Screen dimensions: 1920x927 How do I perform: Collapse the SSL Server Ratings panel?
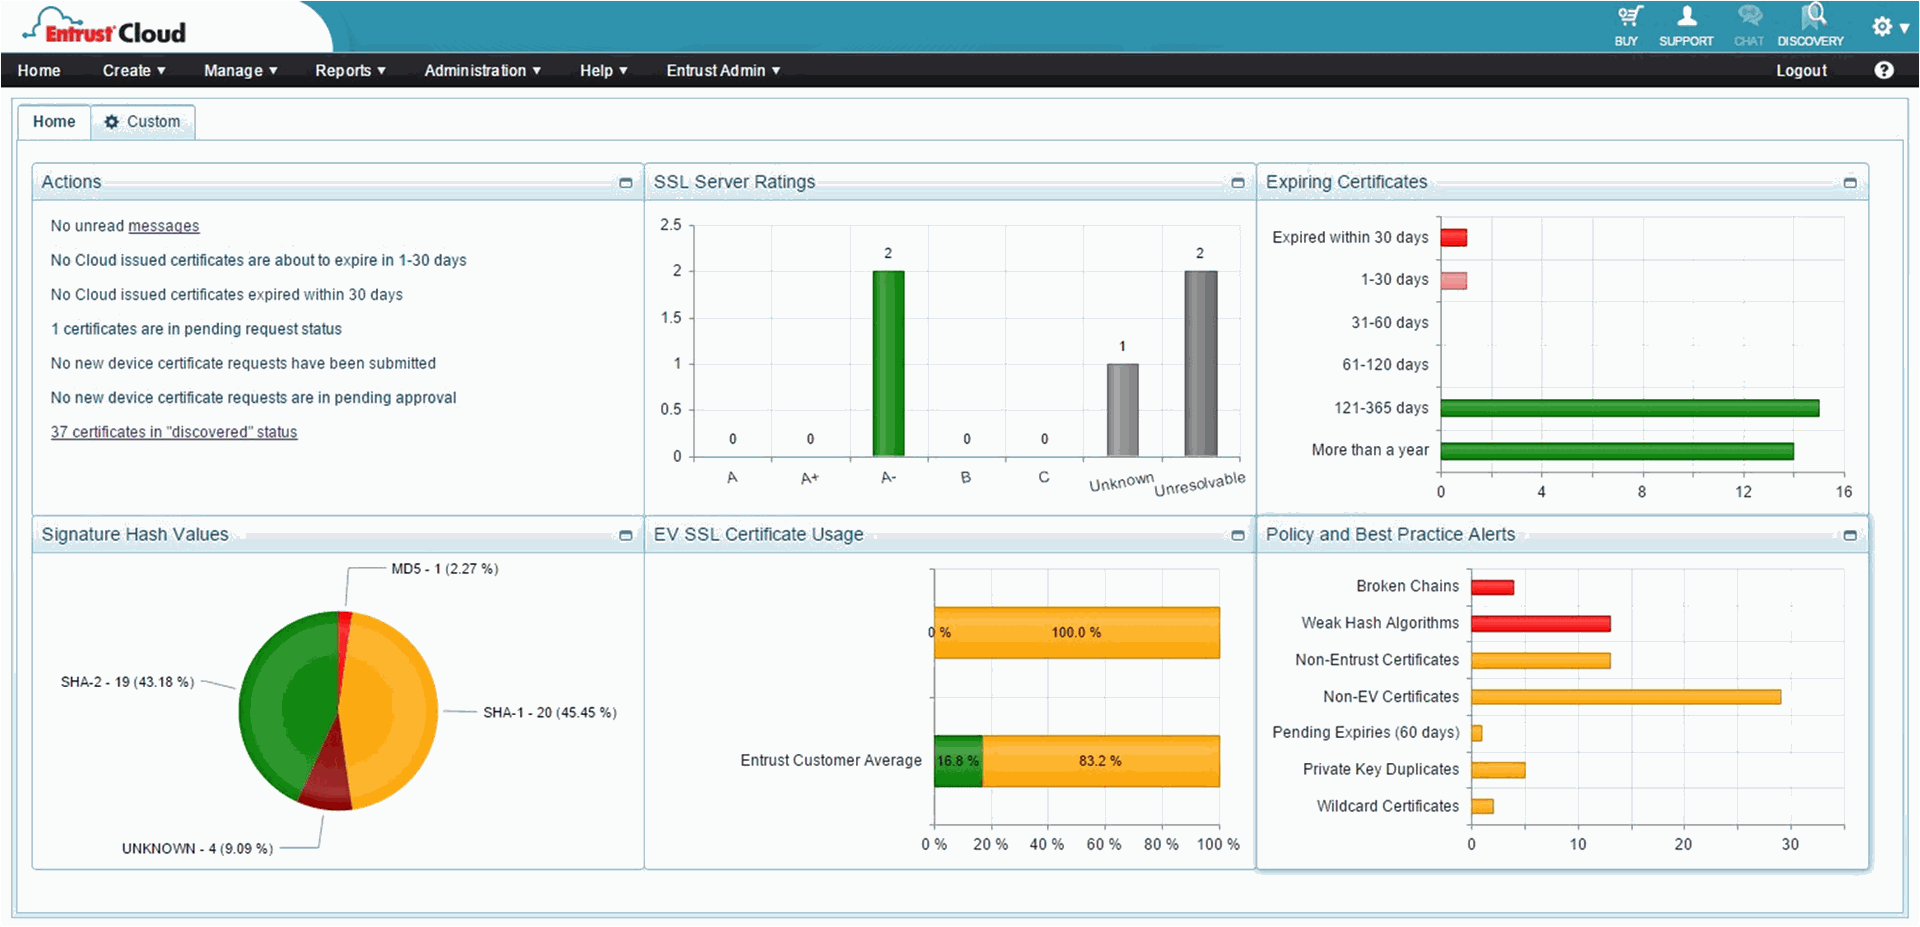1238,183
